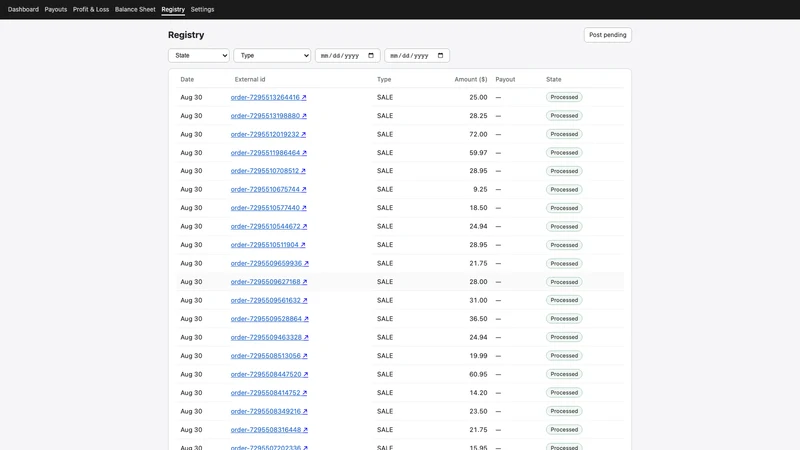
Task: Open the Settings page
Action: [203, 9]
